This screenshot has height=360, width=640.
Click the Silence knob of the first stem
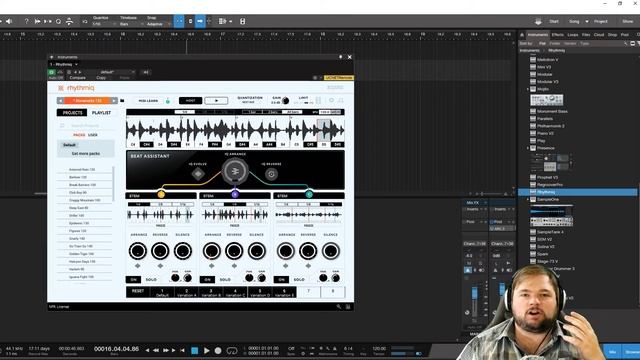pyautogui.click(x=182, y=251)
